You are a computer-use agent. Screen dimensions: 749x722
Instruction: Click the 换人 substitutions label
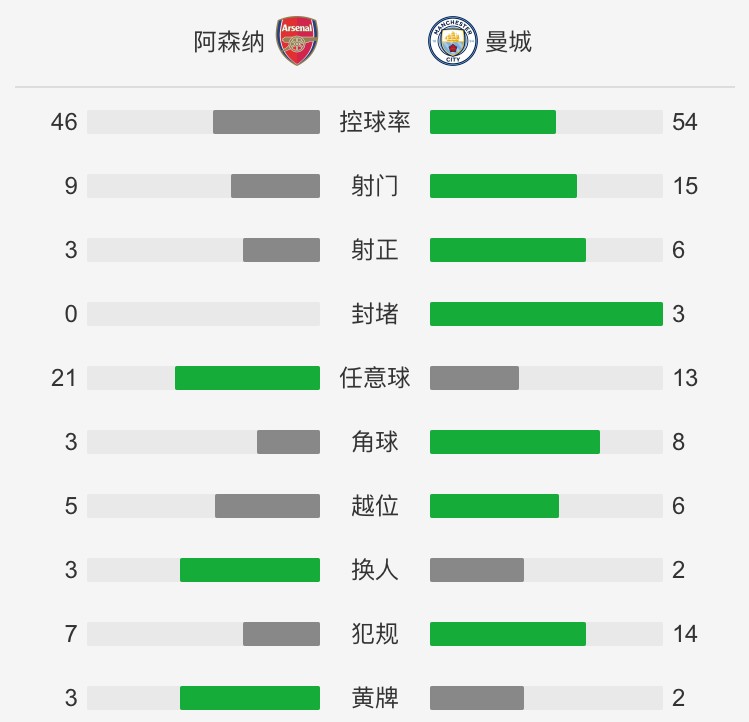point(375,570)
